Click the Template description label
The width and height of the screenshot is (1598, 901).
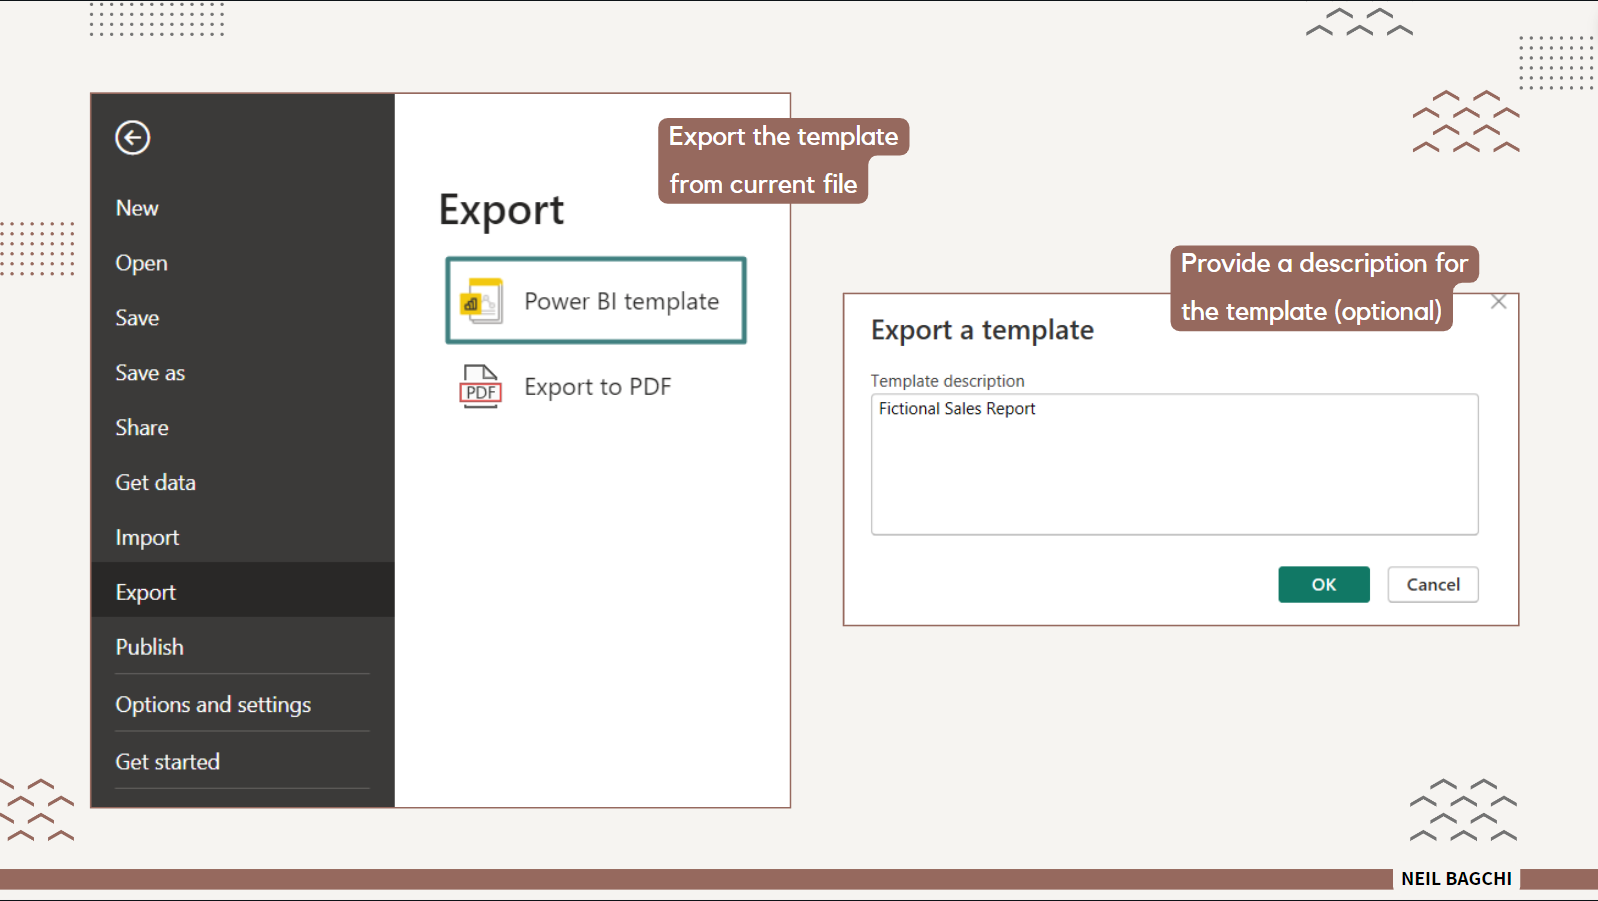coord(947,381)
